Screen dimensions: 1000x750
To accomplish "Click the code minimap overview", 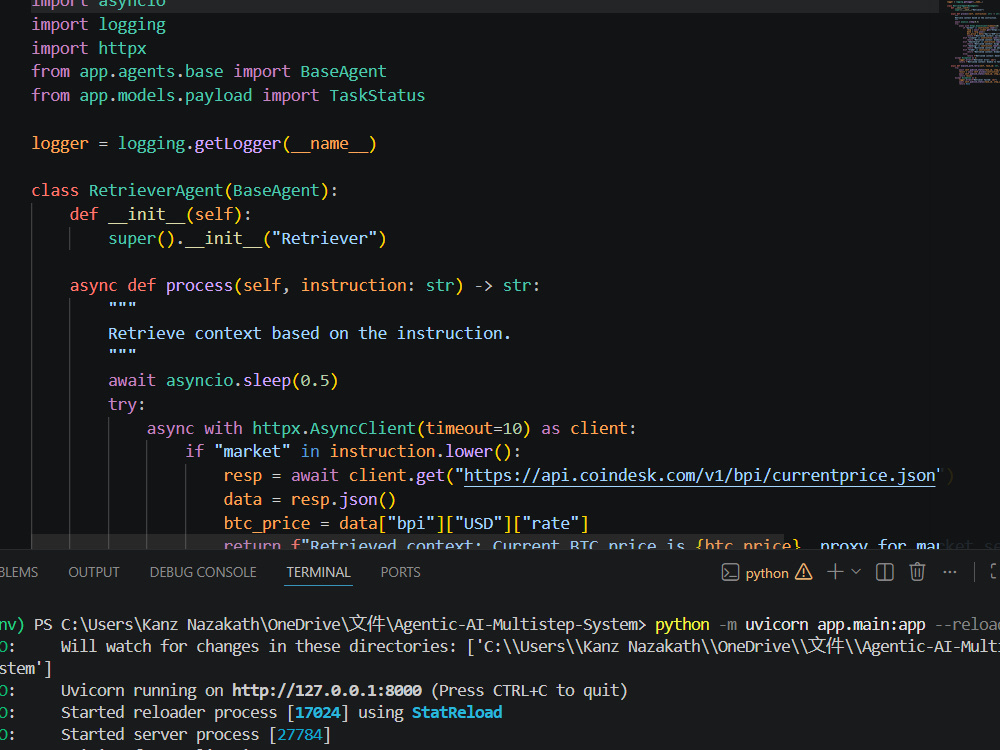I will point(973,43).
